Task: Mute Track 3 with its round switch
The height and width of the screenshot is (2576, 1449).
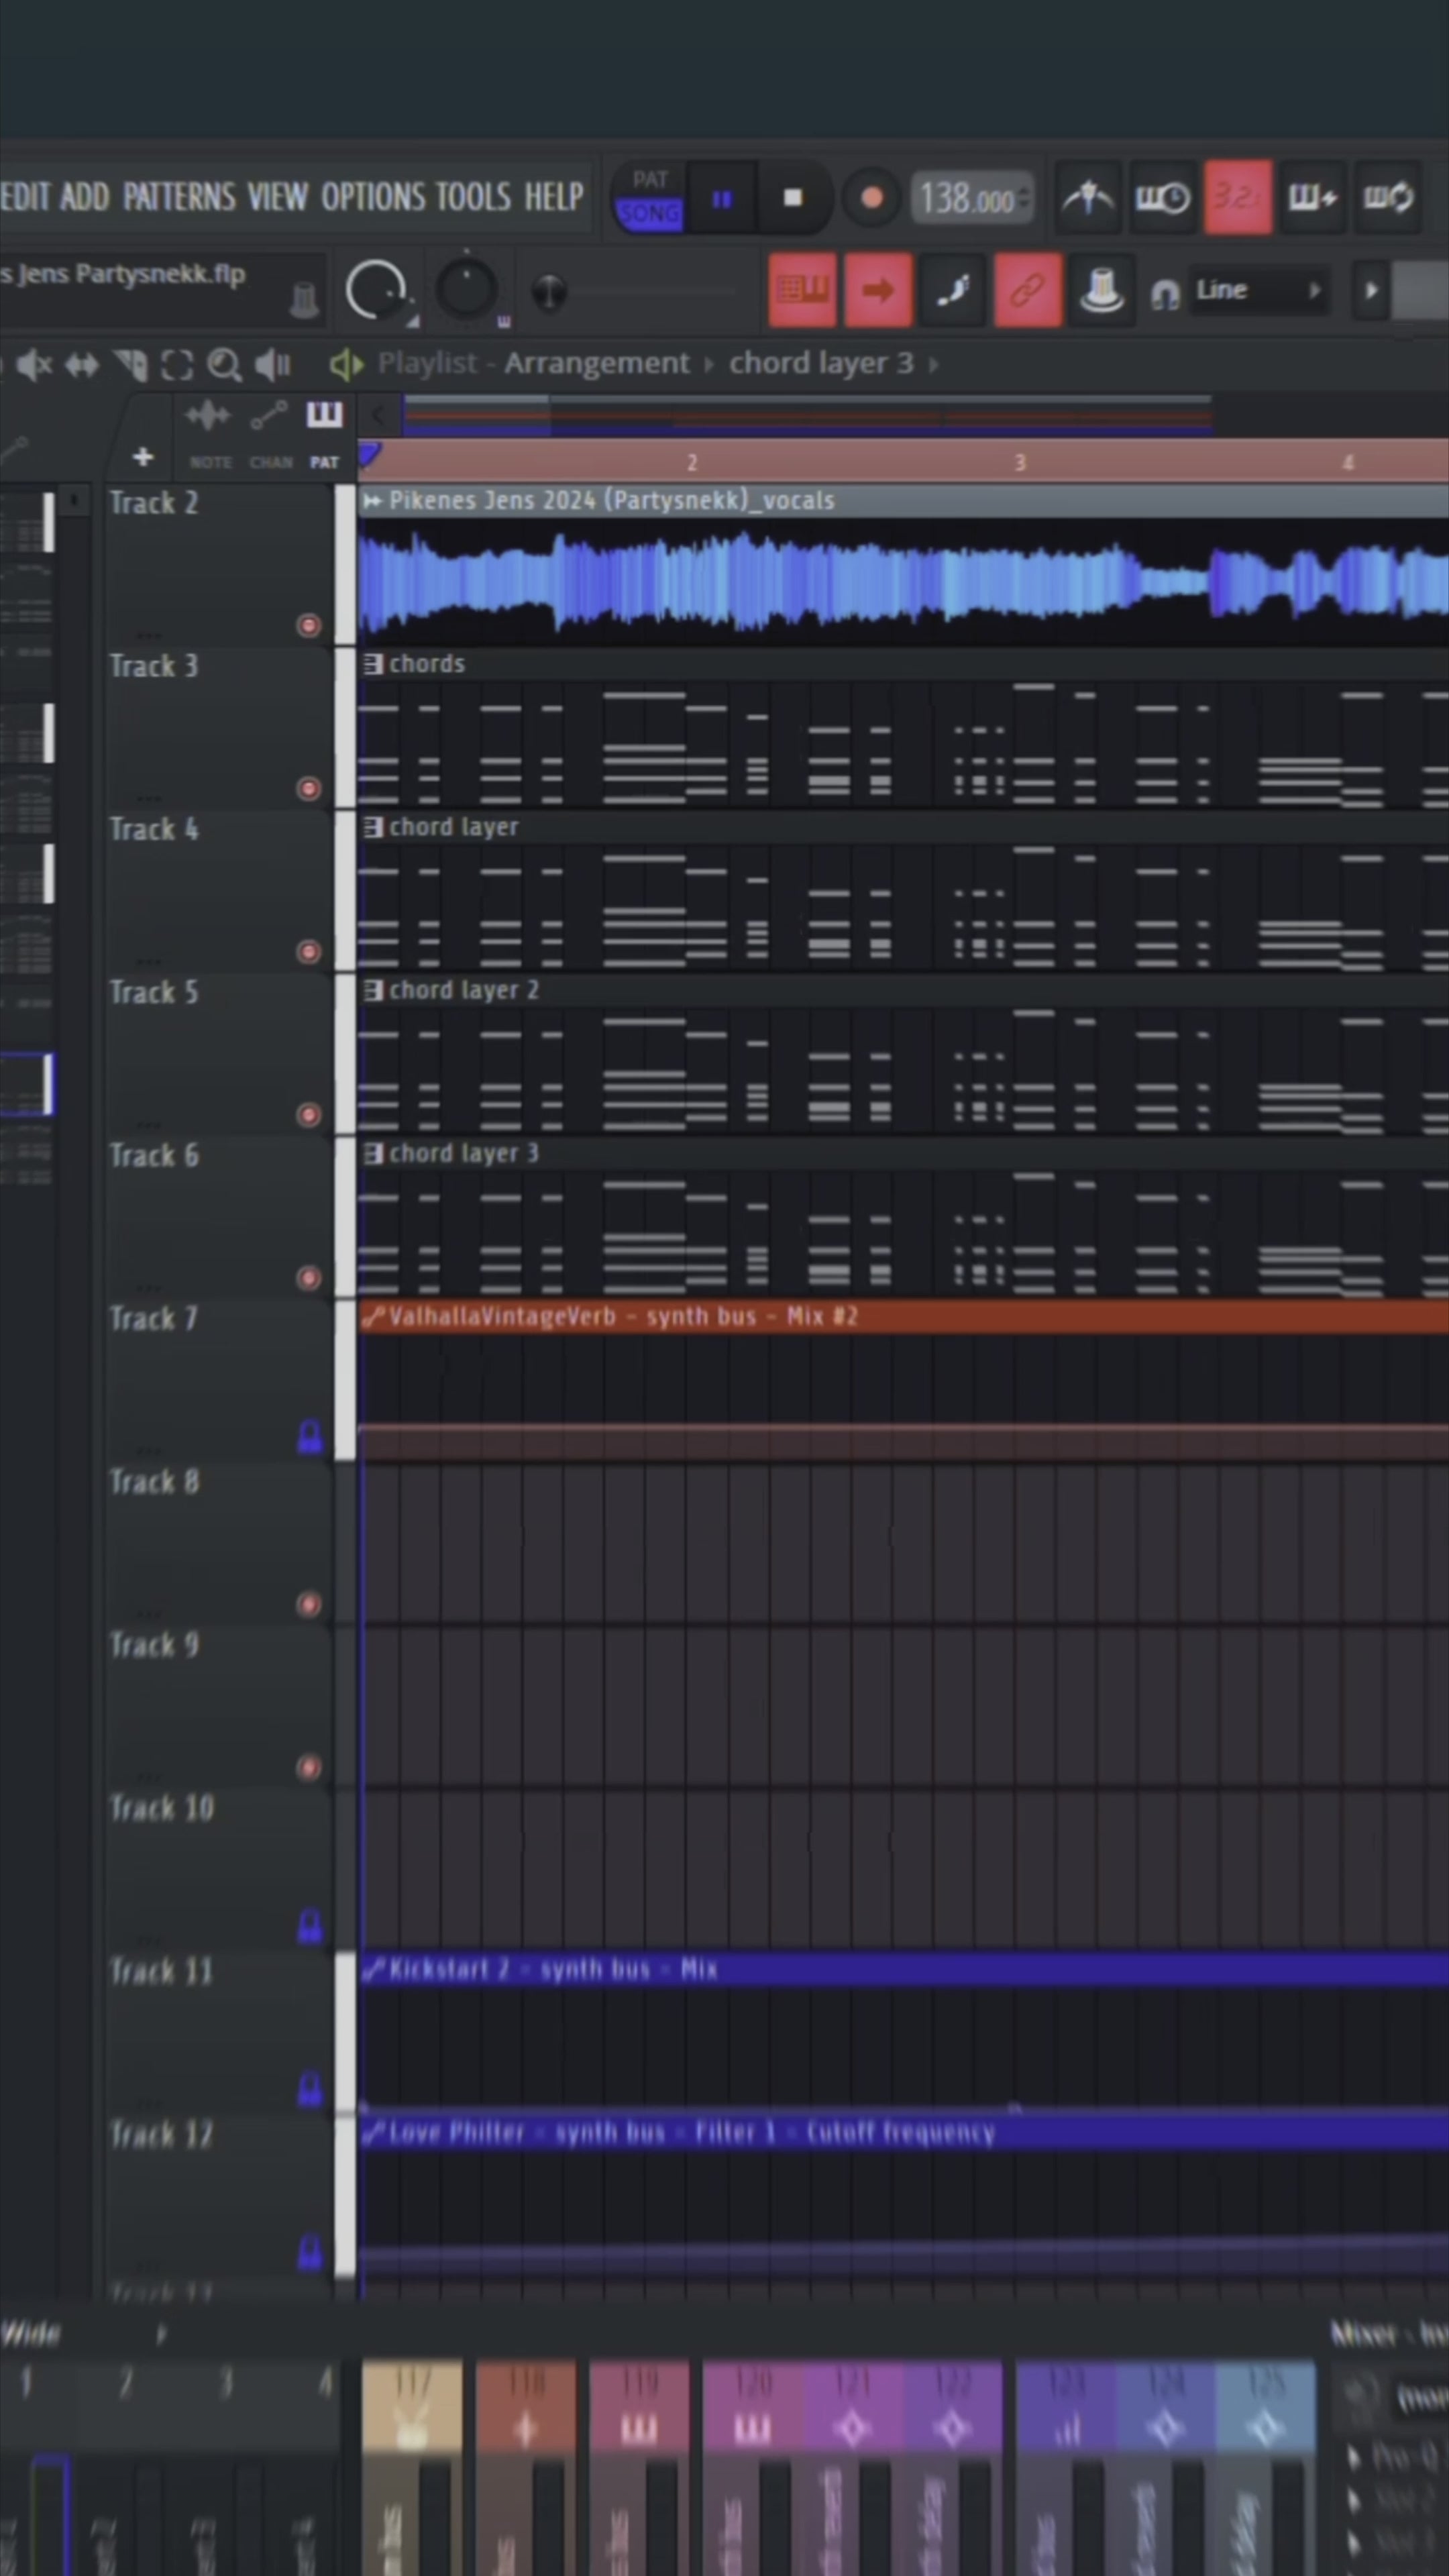Action: (x=309, y=788)
